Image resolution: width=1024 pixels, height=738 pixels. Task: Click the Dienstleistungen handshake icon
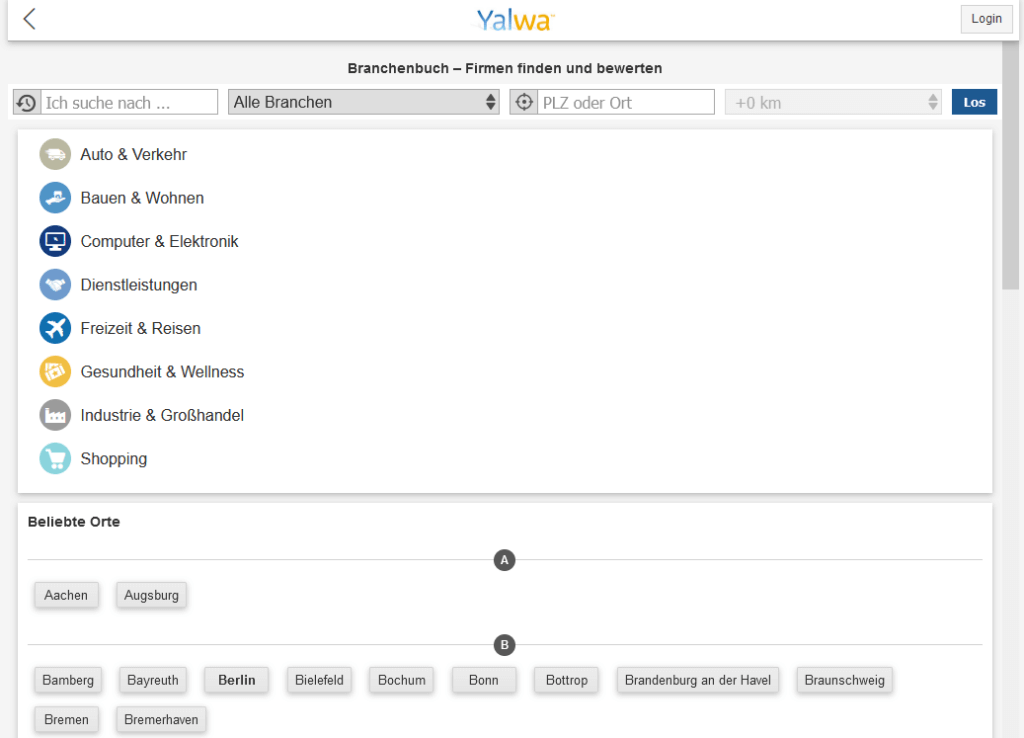[55, 285]
